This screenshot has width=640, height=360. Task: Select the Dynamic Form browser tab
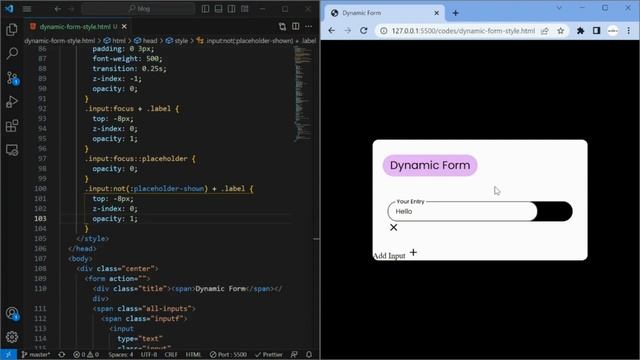click(385, 13)
